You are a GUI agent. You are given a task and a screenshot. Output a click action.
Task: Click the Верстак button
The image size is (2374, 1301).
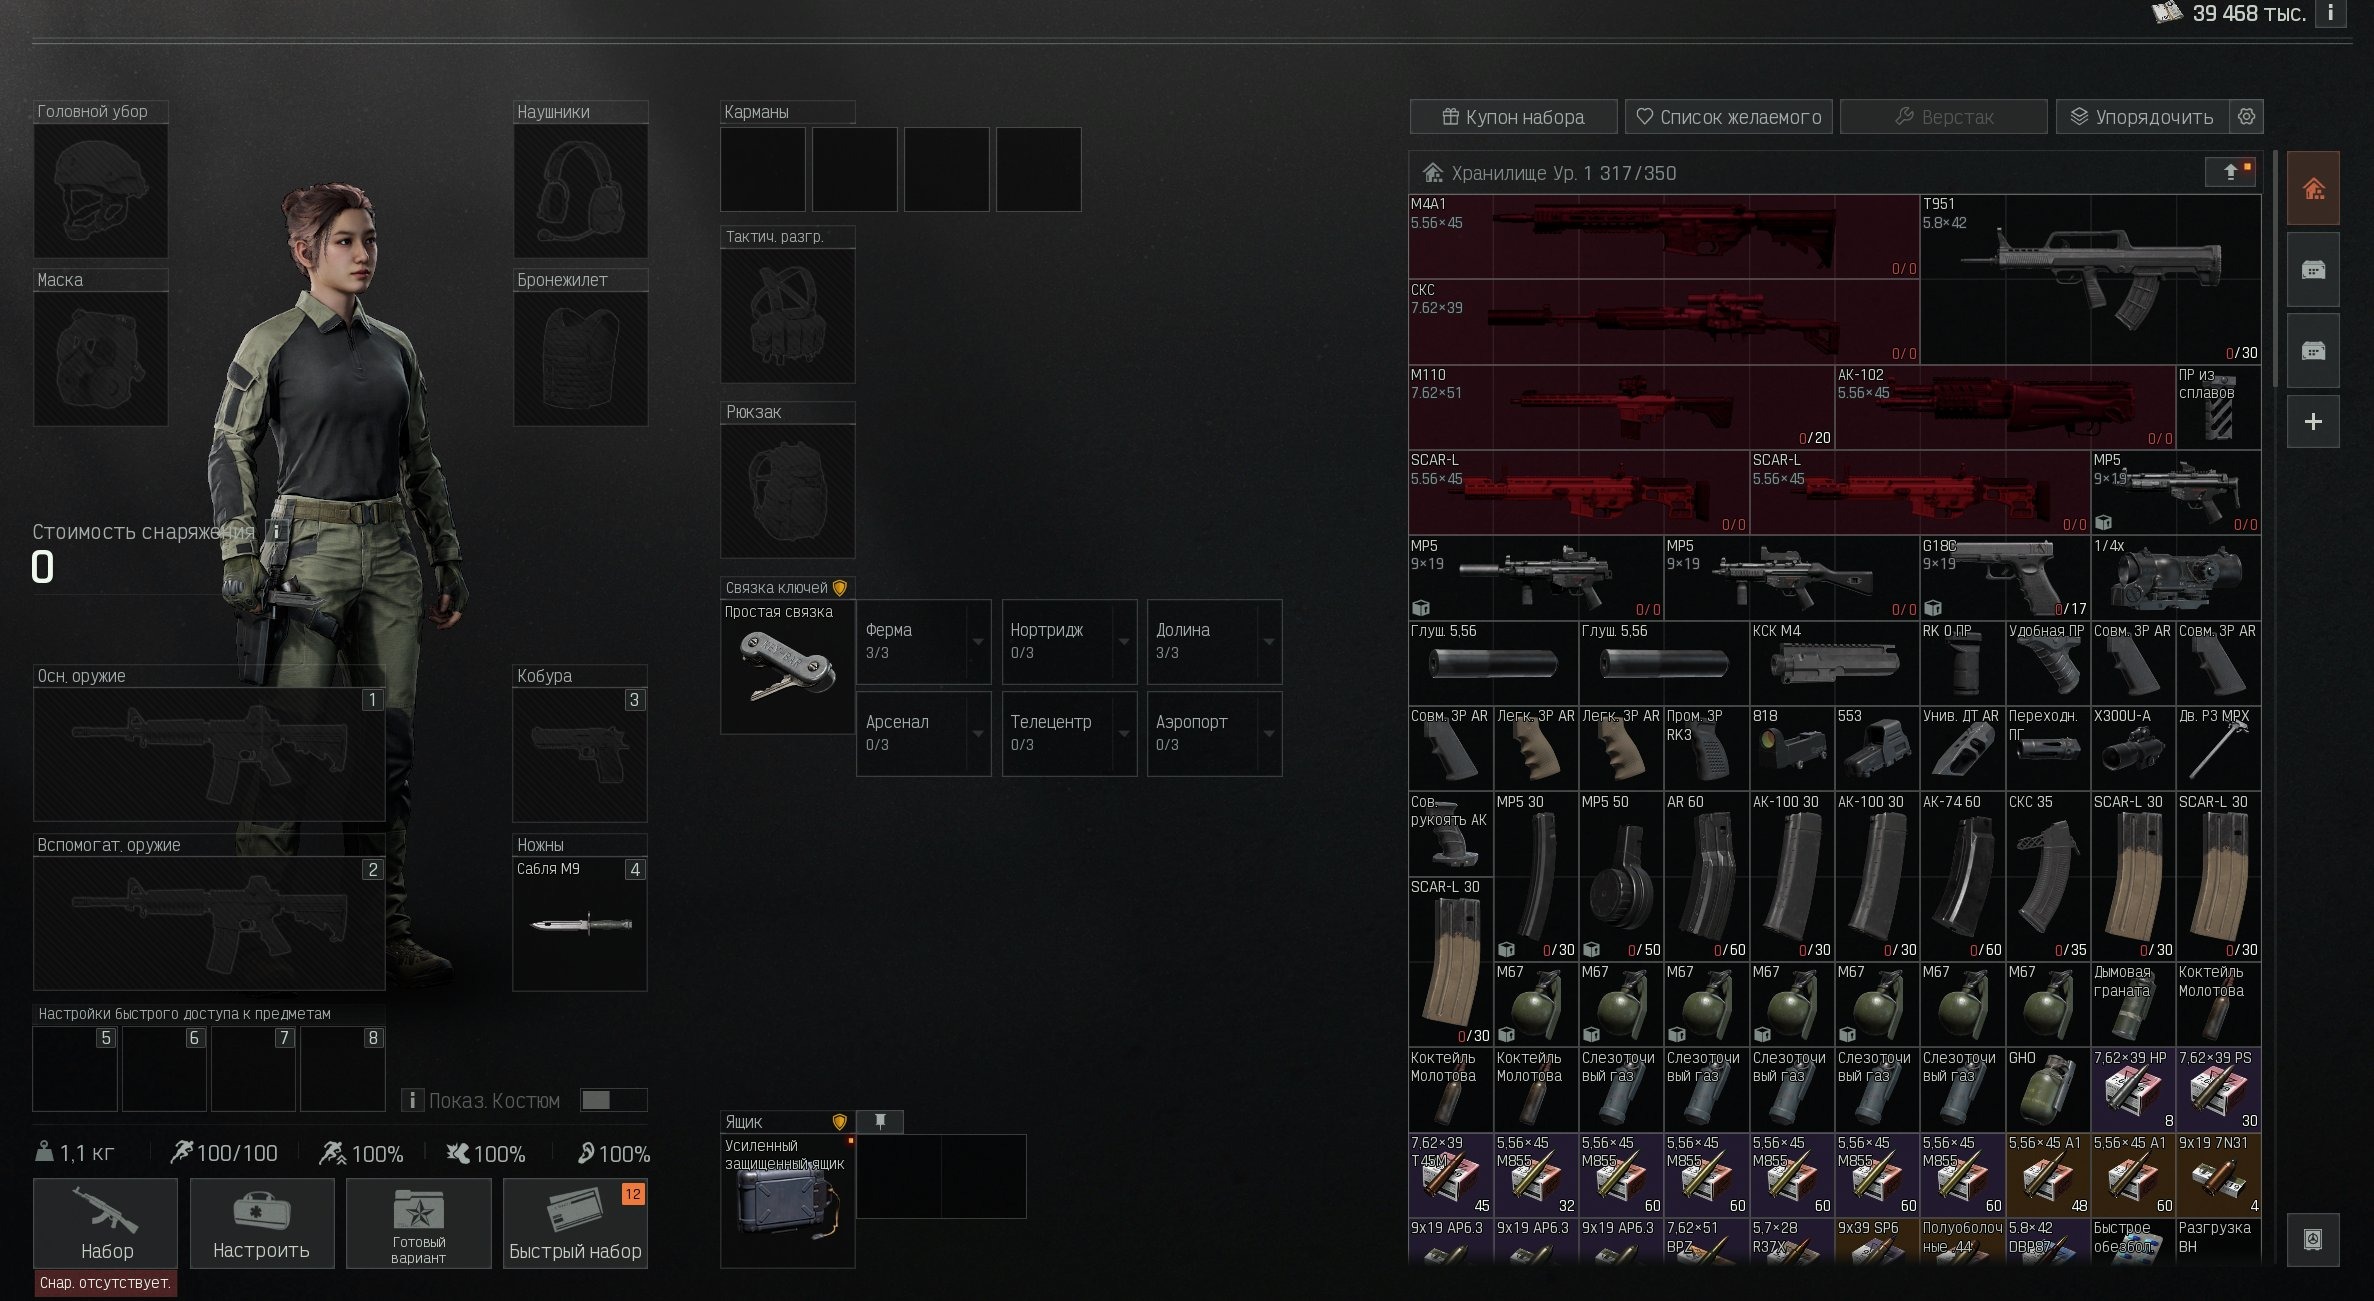[1943, 117]
